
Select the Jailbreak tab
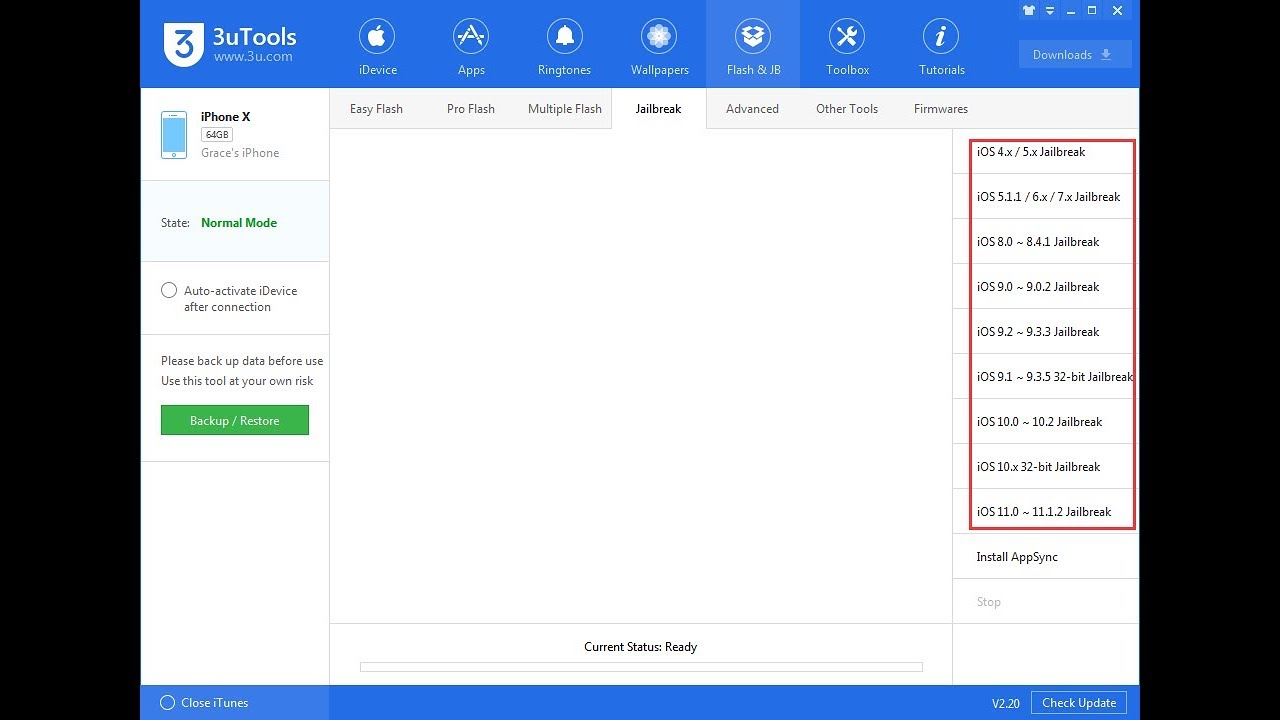click(x=658, y=109)
